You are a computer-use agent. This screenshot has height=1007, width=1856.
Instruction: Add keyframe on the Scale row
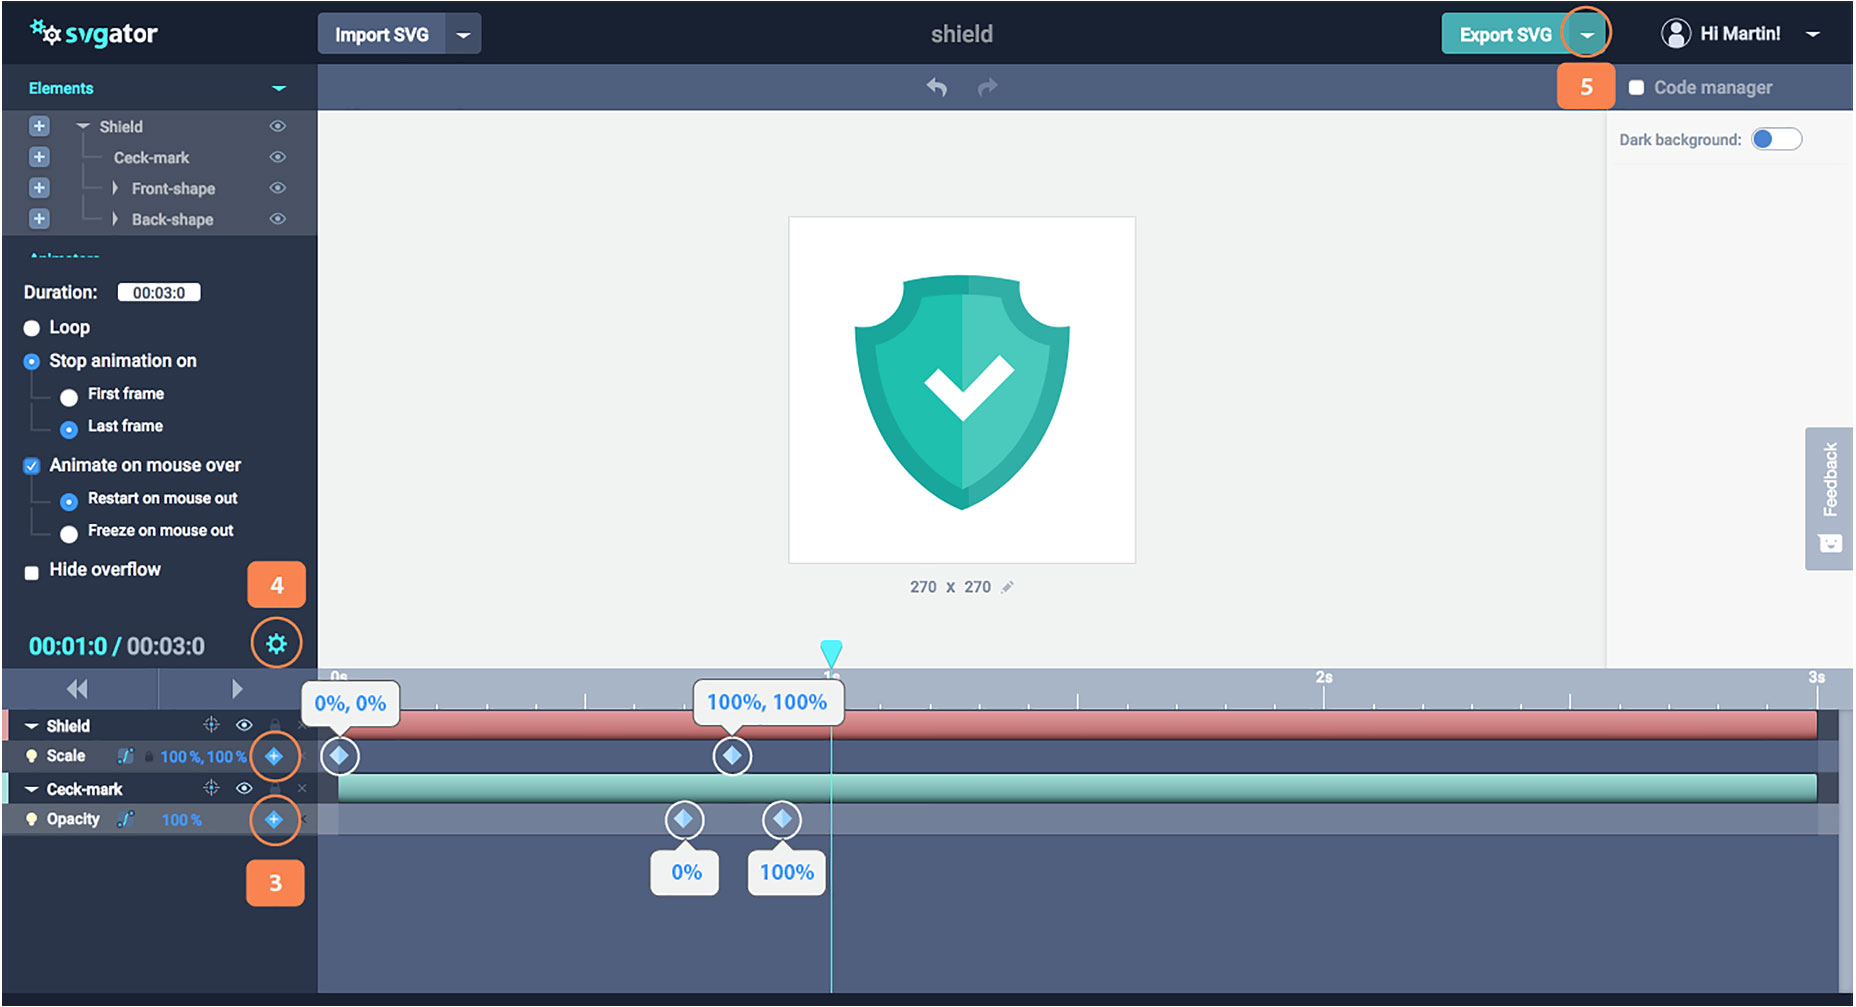(274, 757)
